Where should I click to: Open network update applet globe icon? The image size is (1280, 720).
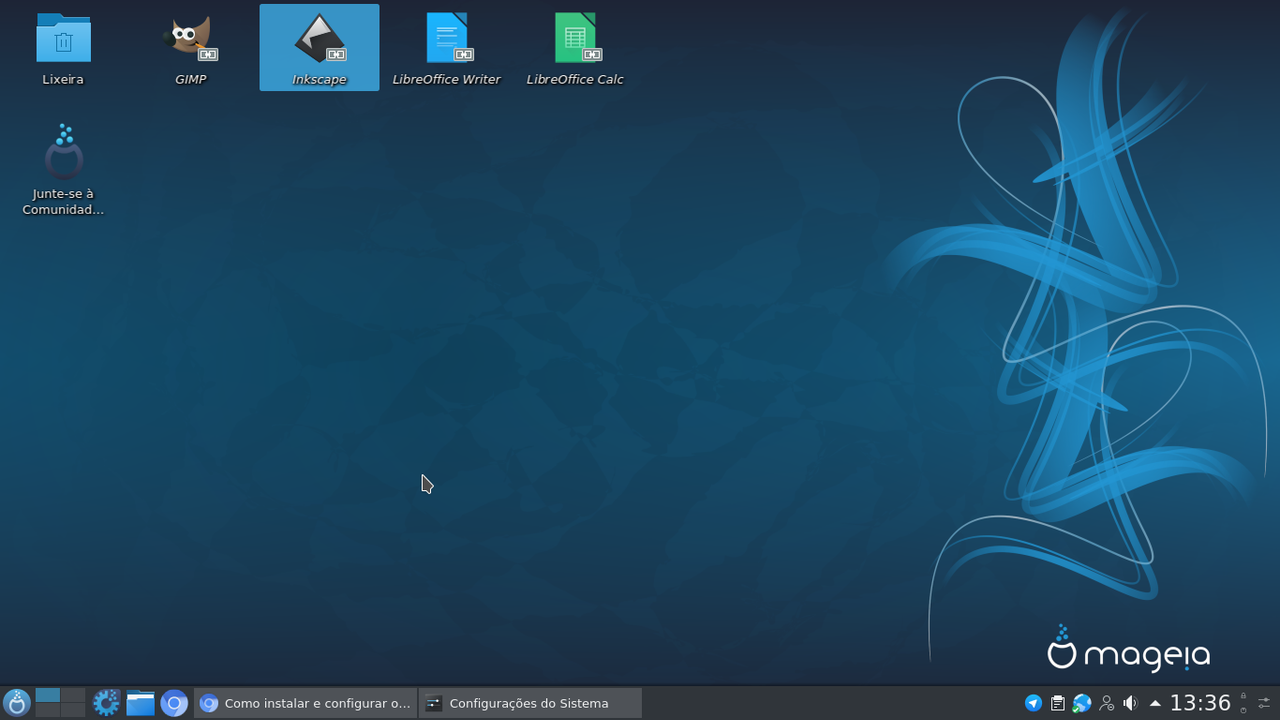(1081, 703)
